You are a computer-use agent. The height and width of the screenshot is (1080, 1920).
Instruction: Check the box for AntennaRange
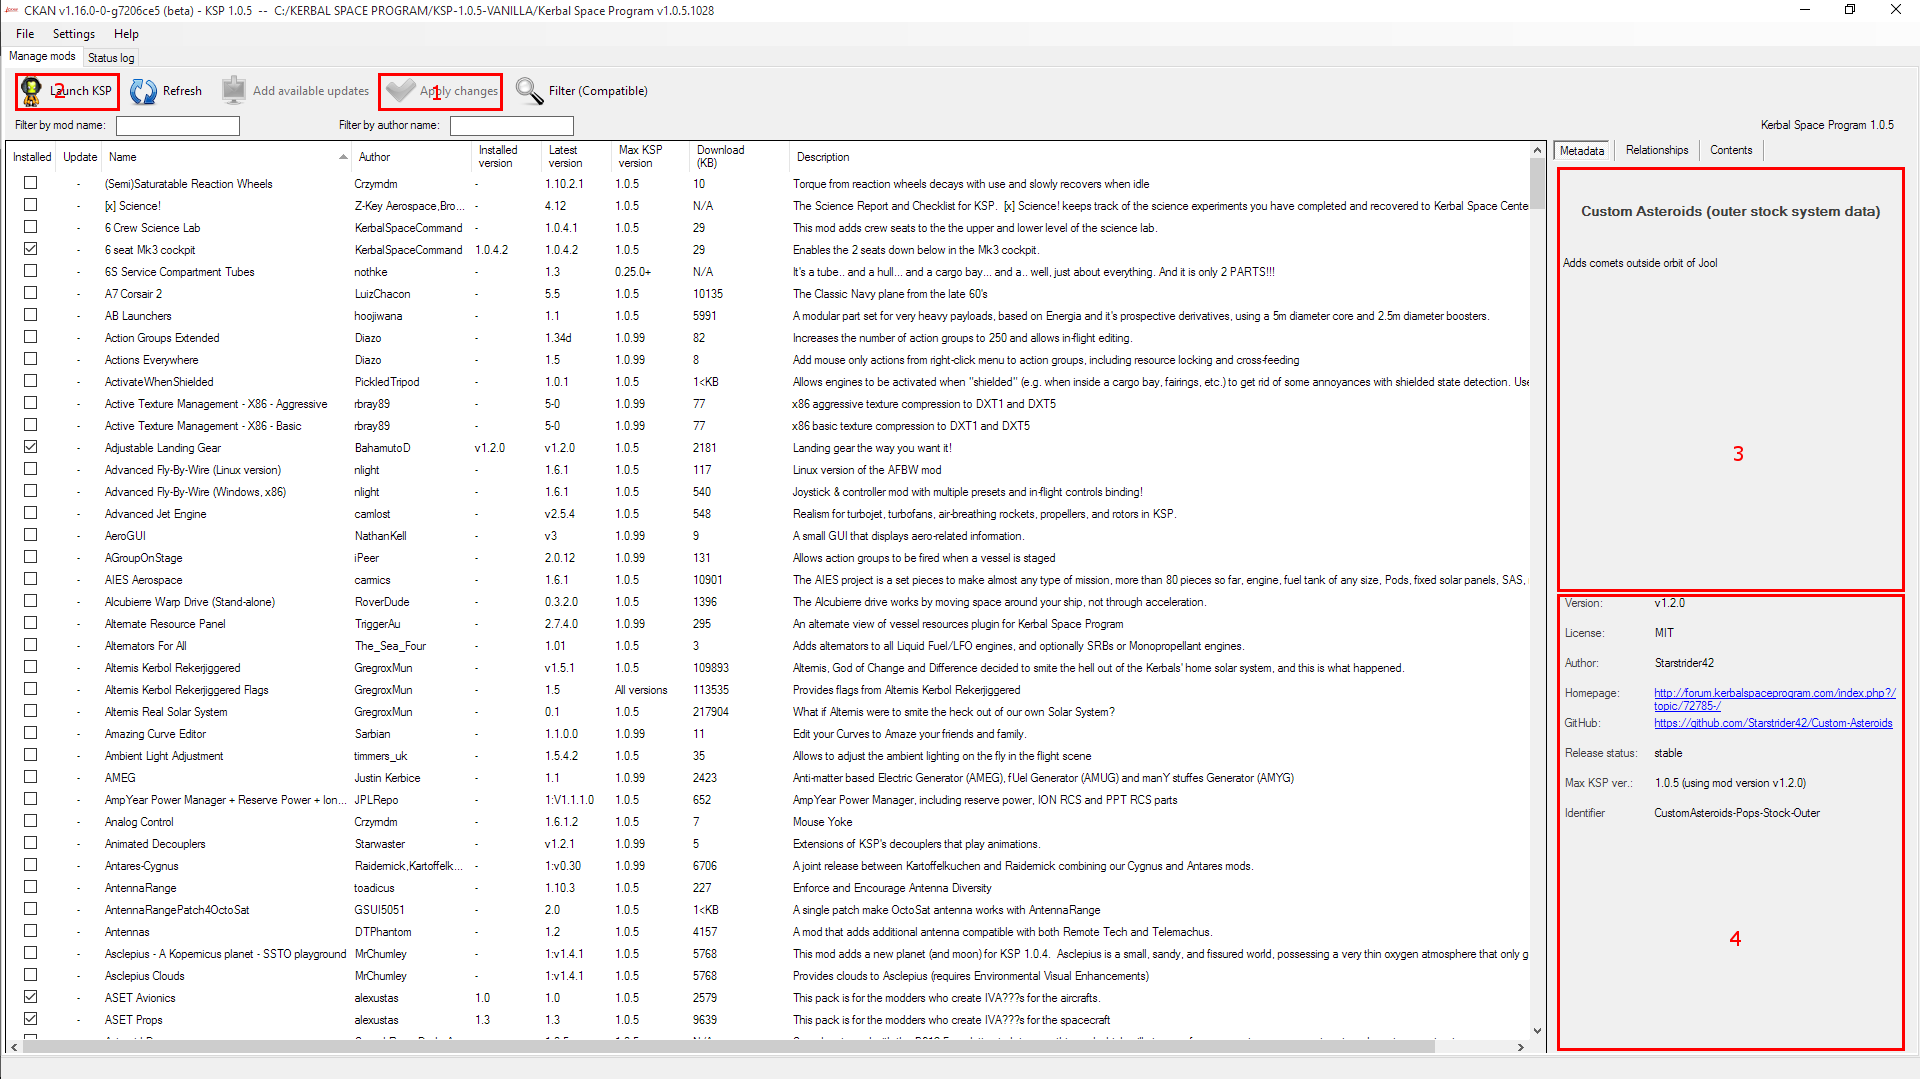pos(31,887)
